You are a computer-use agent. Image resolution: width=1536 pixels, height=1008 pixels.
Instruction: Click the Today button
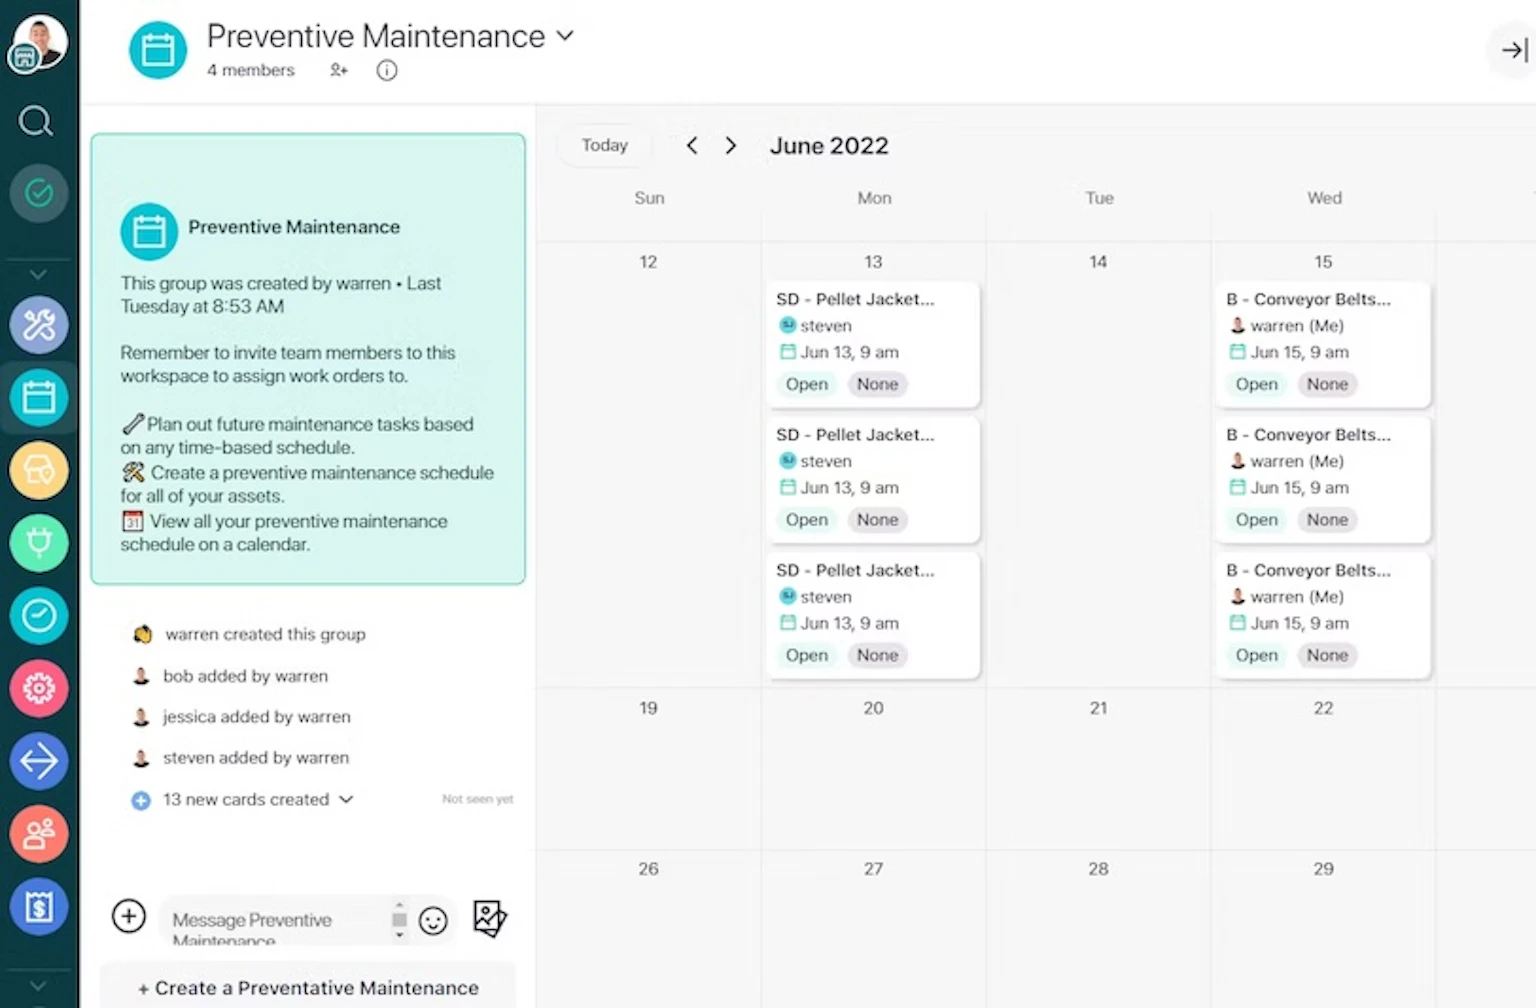605,145
